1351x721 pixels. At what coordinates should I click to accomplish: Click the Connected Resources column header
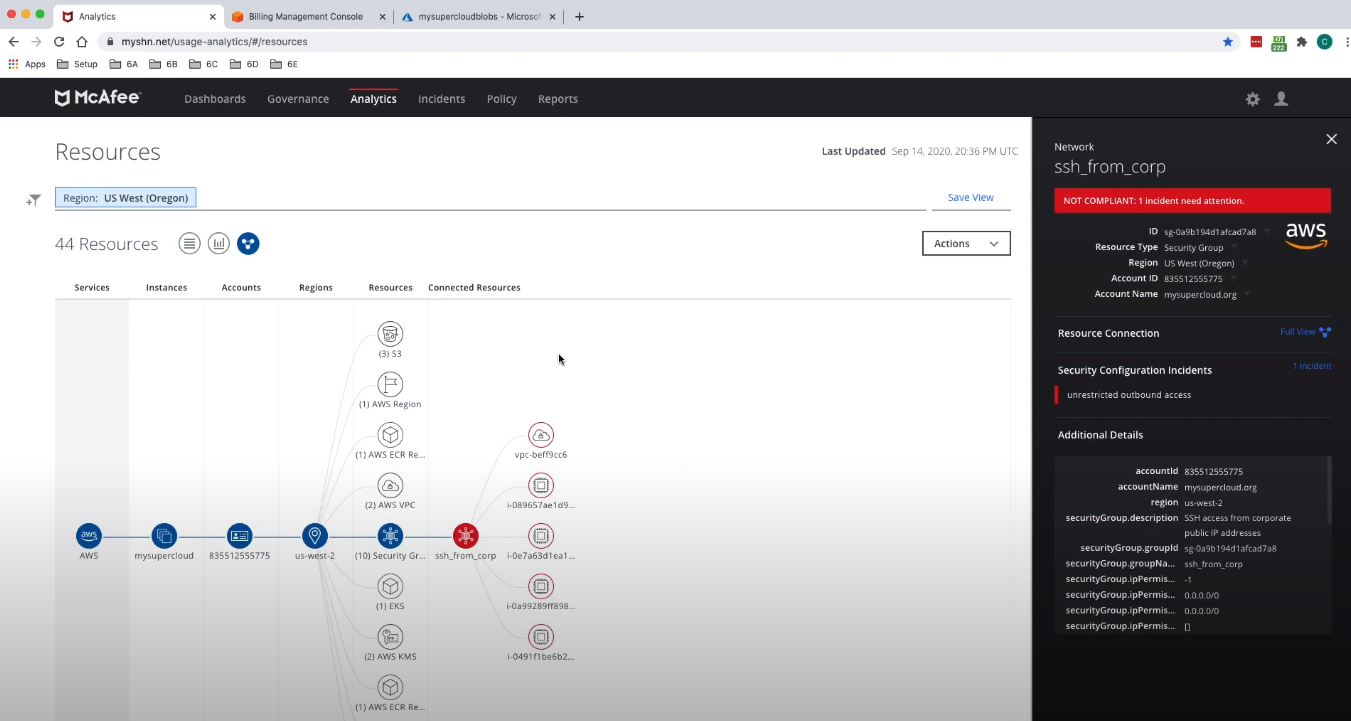tap(474, 288)
